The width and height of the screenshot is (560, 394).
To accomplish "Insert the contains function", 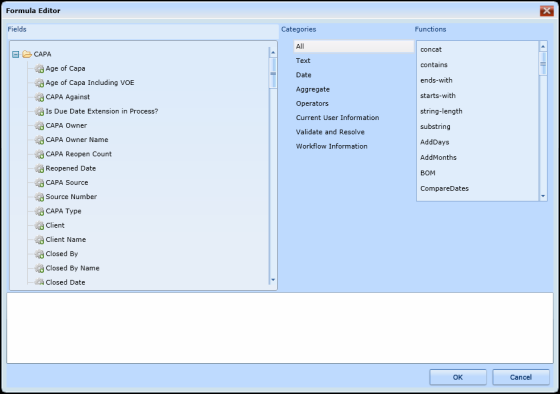I will (434, 65).
